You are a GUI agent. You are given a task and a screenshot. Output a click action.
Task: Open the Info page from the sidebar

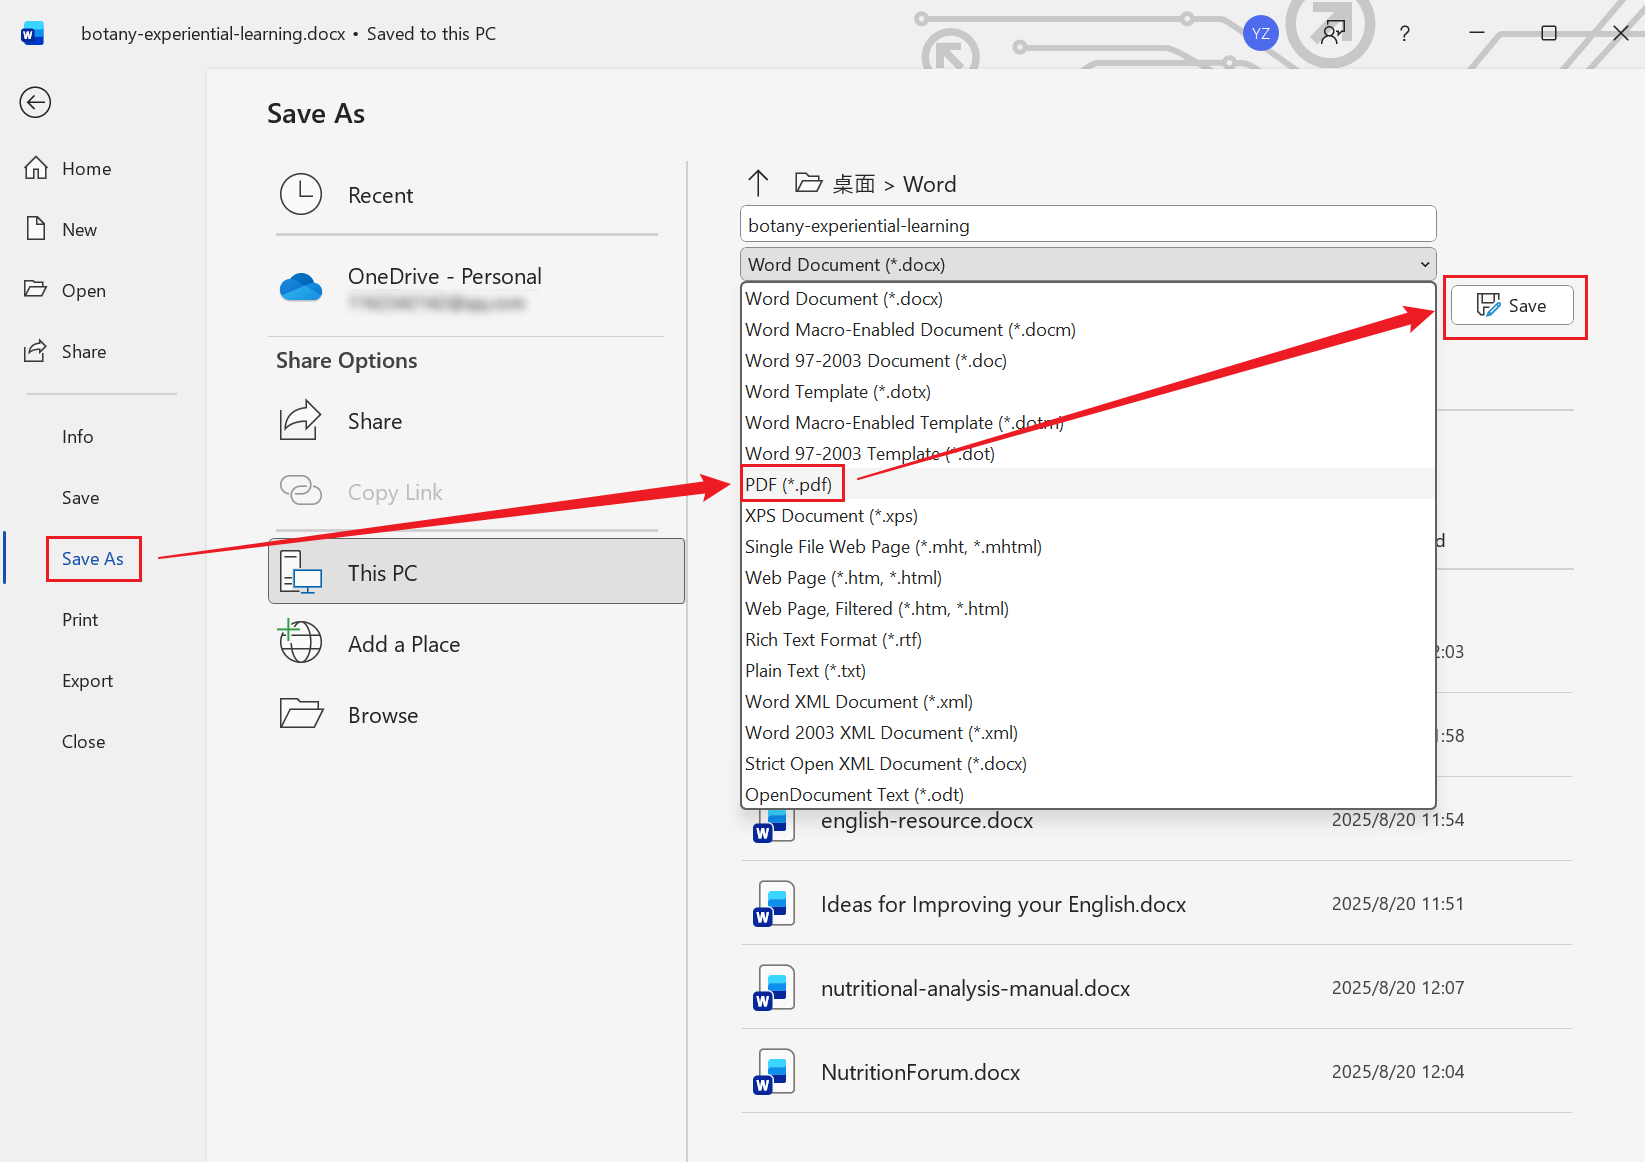pos(77,436)
